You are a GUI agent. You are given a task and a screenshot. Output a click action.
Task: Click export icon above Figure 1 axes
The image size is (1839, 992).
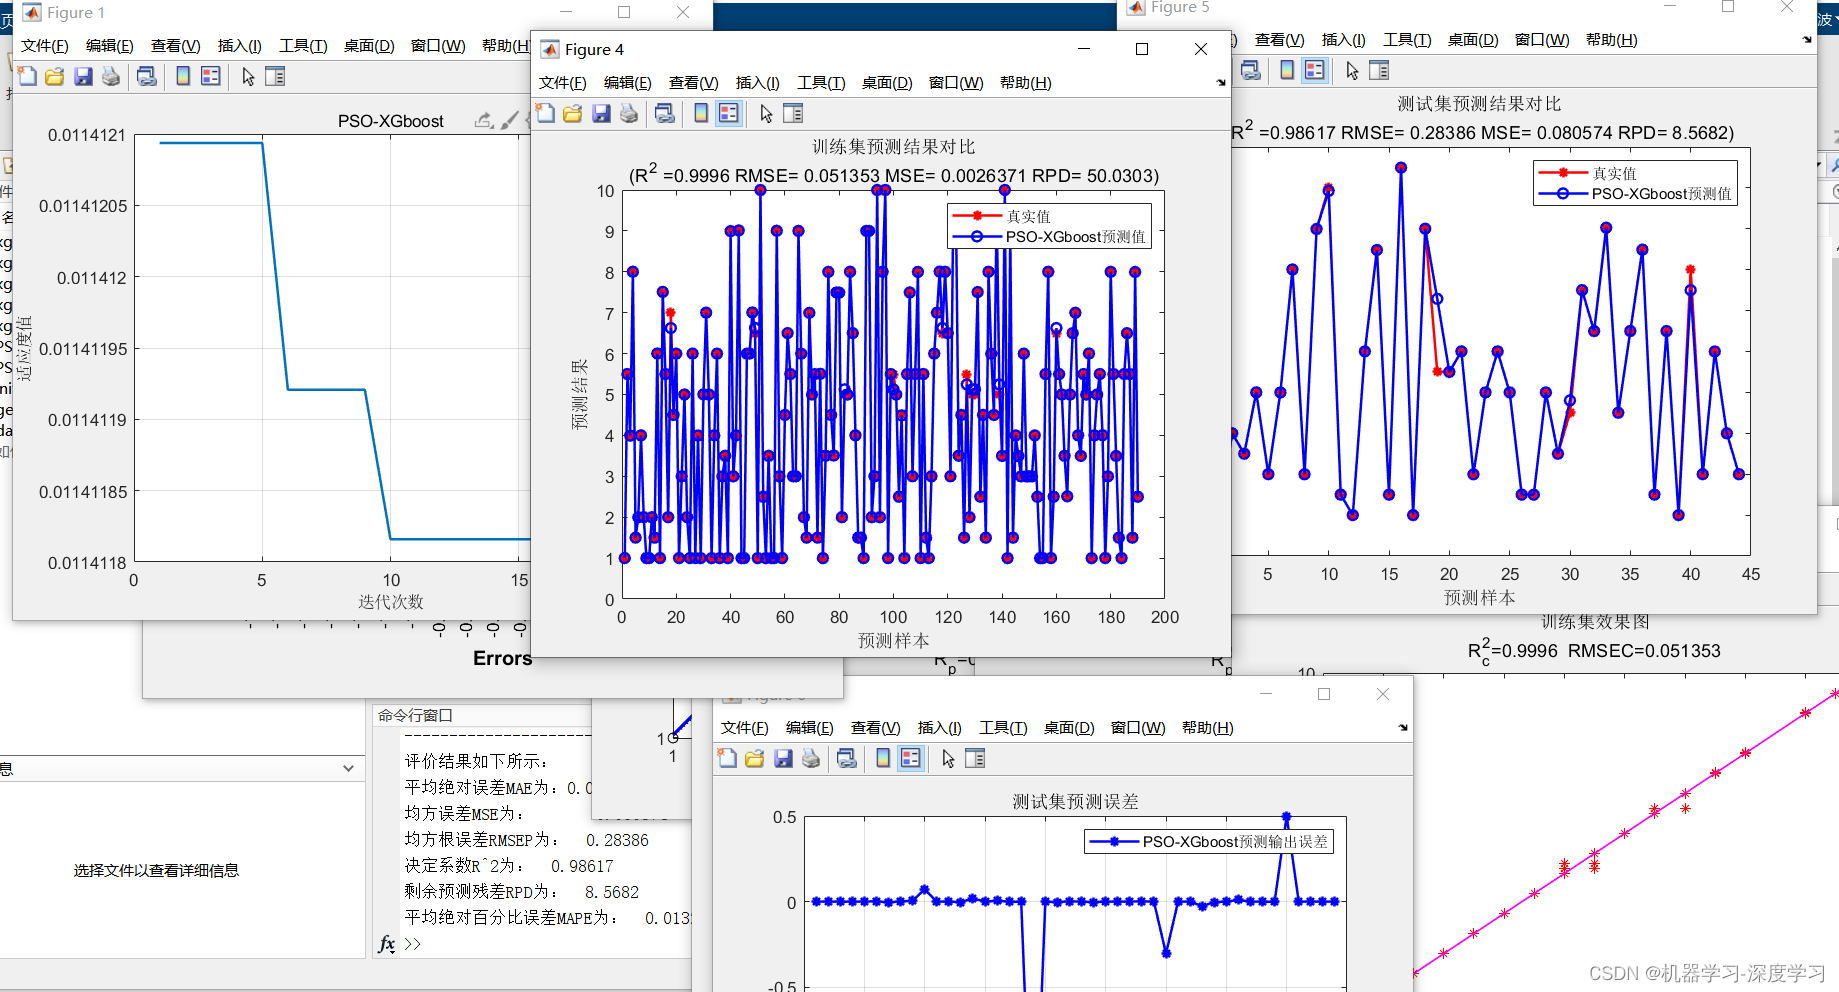[x=484, y=120]
